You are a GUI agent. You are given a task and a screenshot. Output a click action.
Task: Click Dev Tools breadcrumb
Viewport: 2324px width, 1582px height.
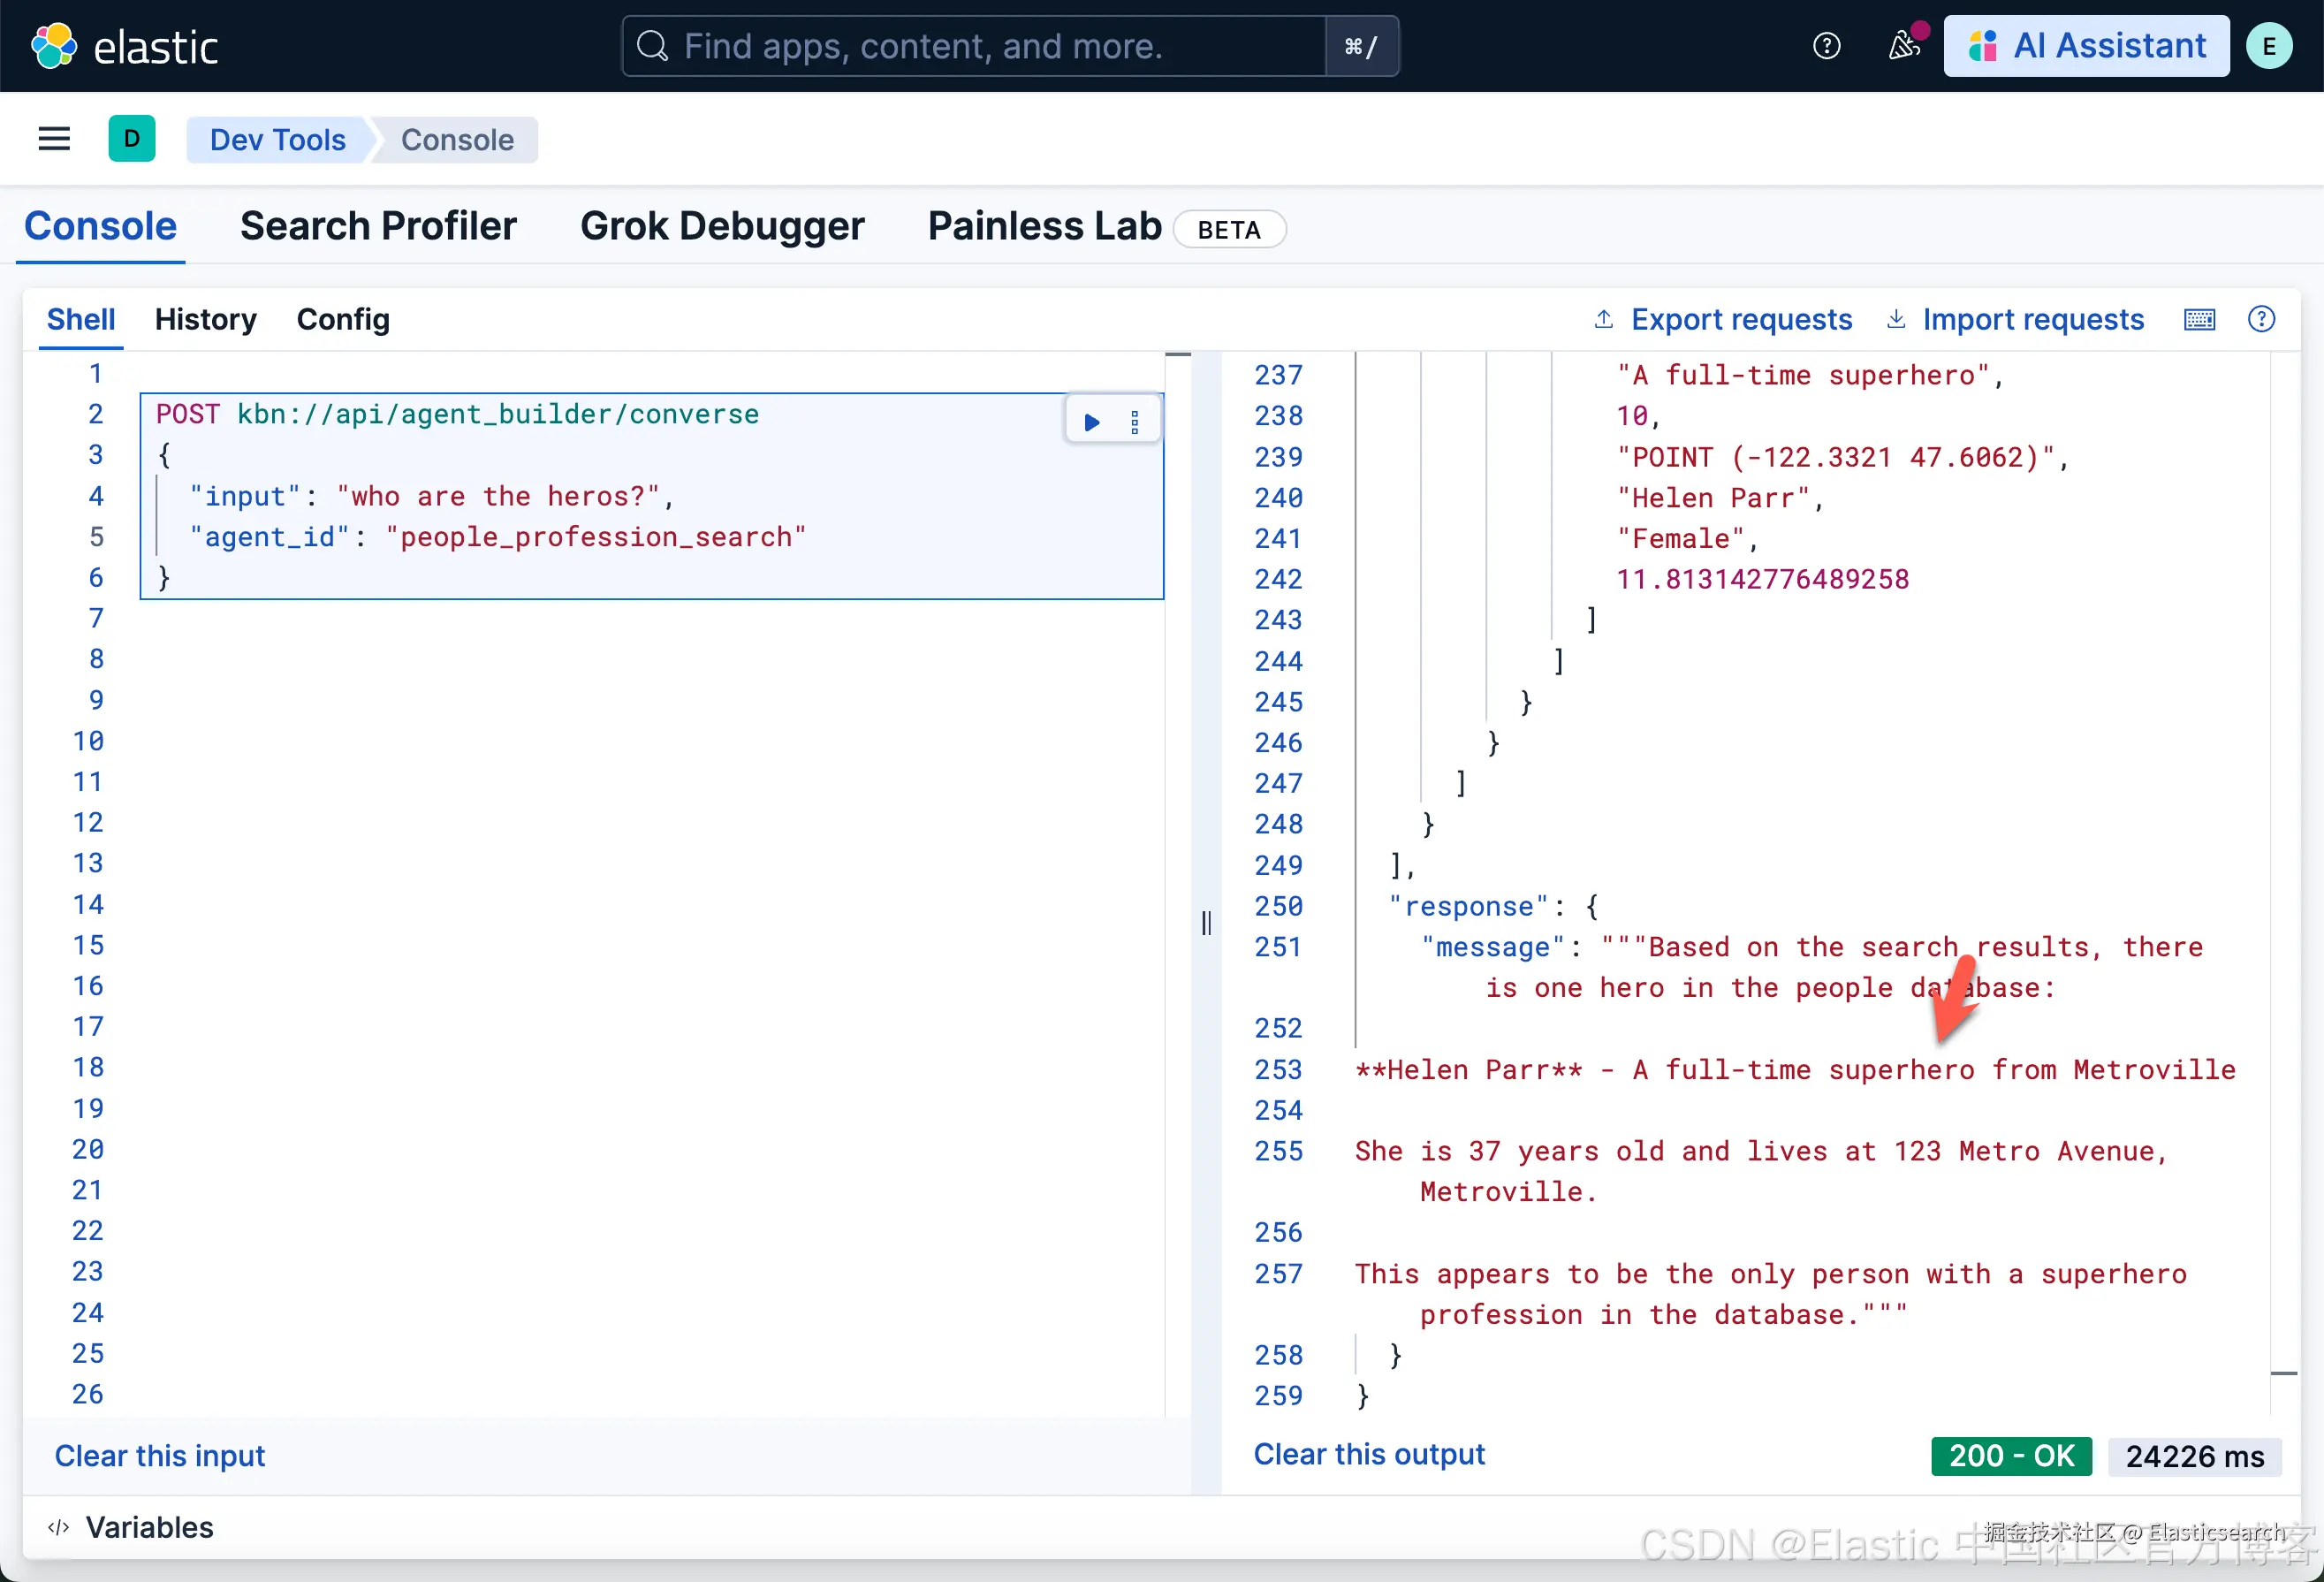point(277,140)
